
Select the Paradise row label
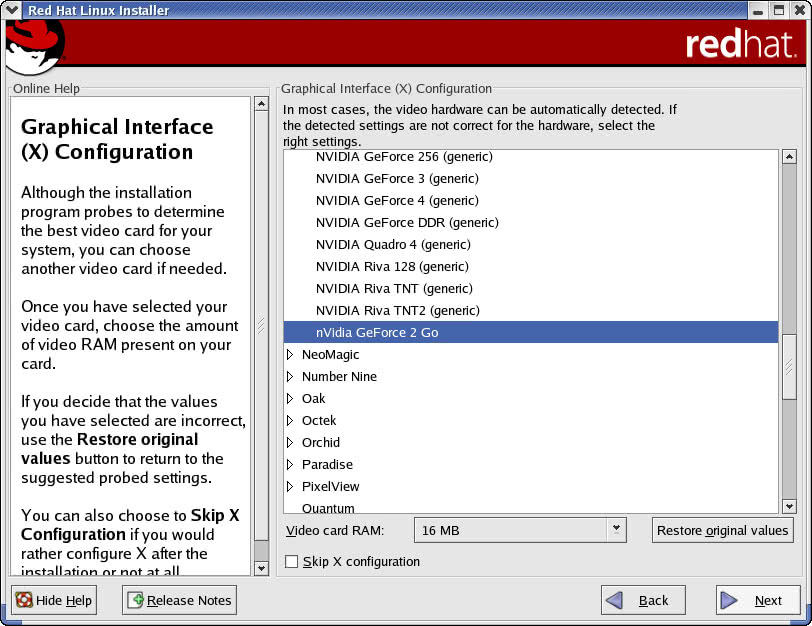(327, 464)
